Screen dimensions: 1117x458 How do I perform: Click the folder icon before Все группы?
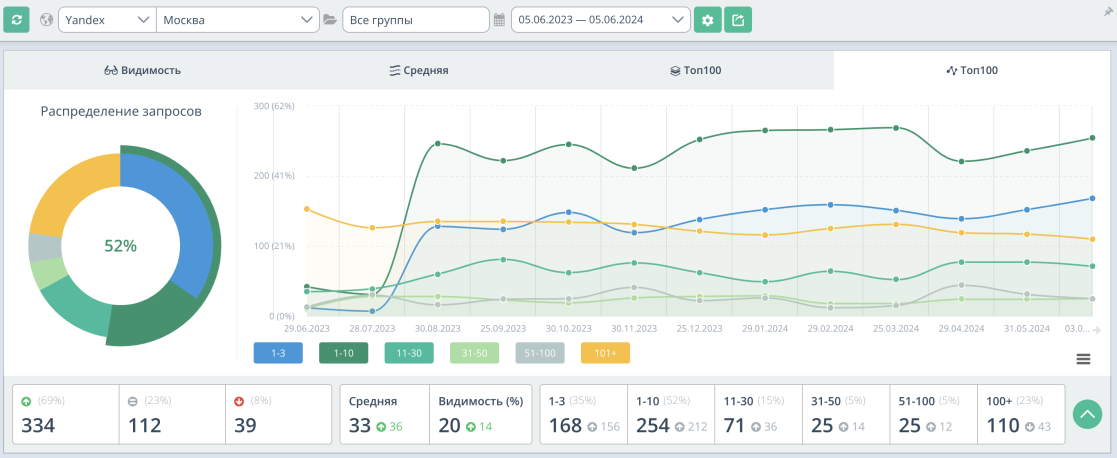tap(330, 20)
